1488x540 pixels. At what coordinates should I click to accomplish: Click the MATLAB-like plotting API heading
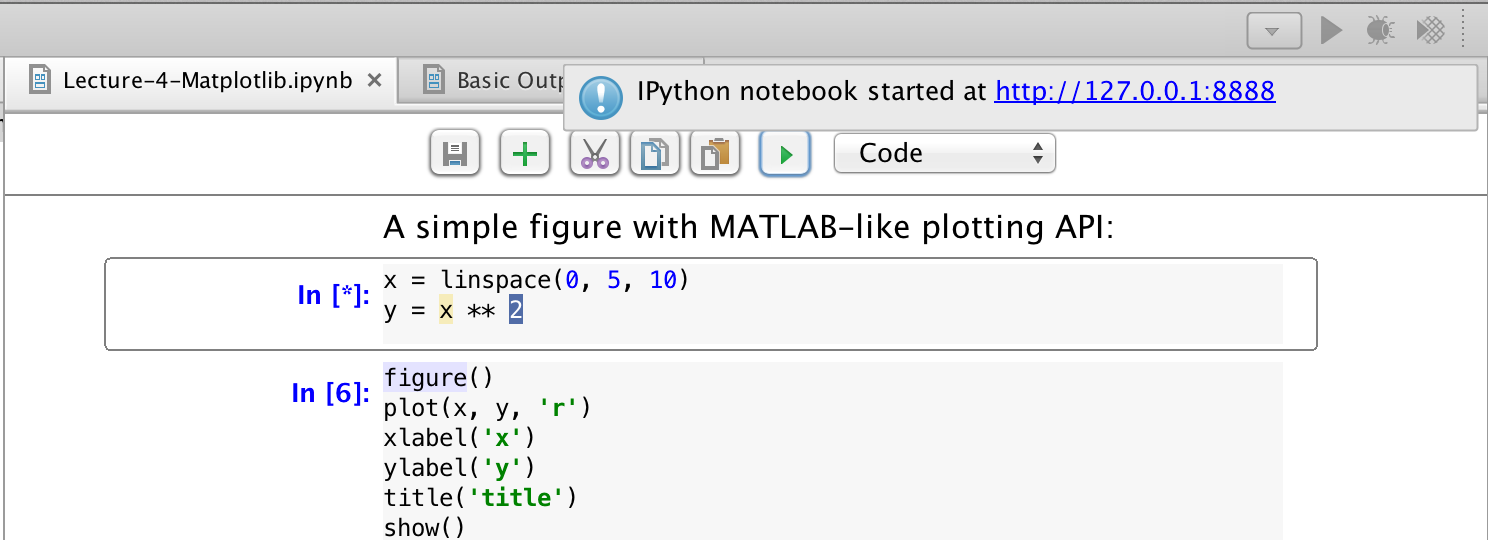pos(748,227)
